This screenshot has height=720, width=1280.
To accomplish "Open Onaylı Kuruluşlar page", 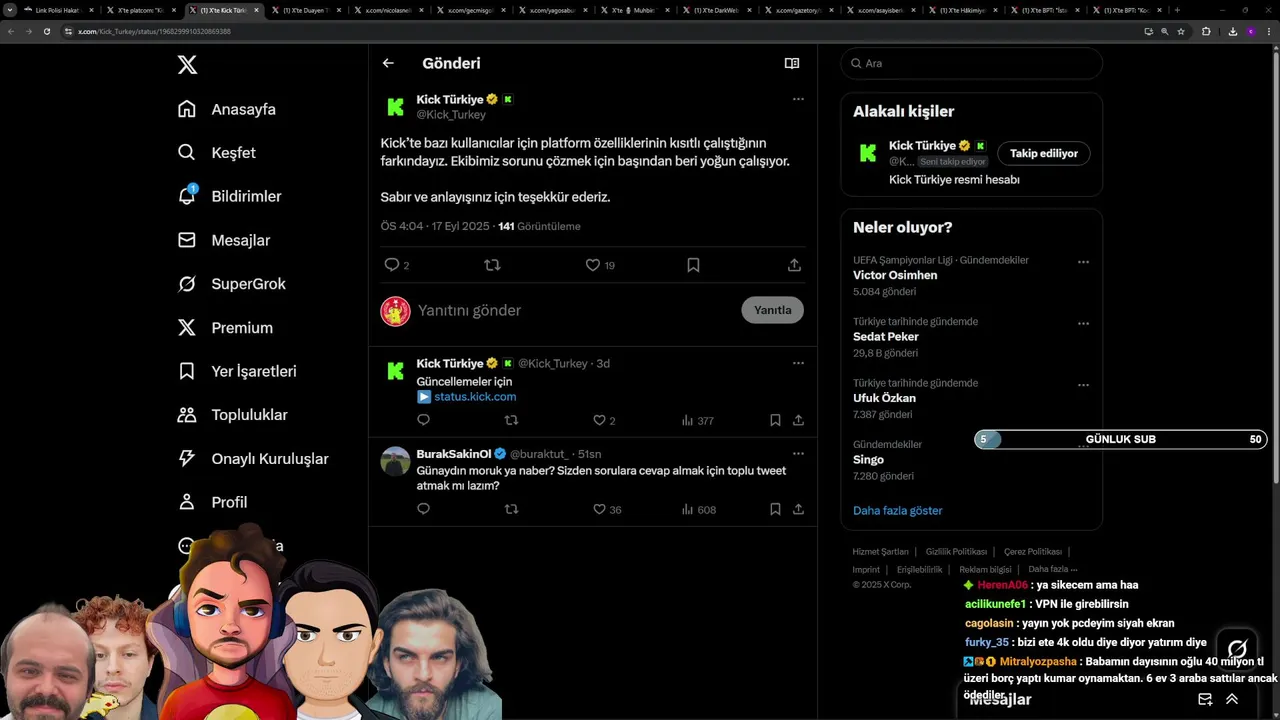I will point(253,458).
